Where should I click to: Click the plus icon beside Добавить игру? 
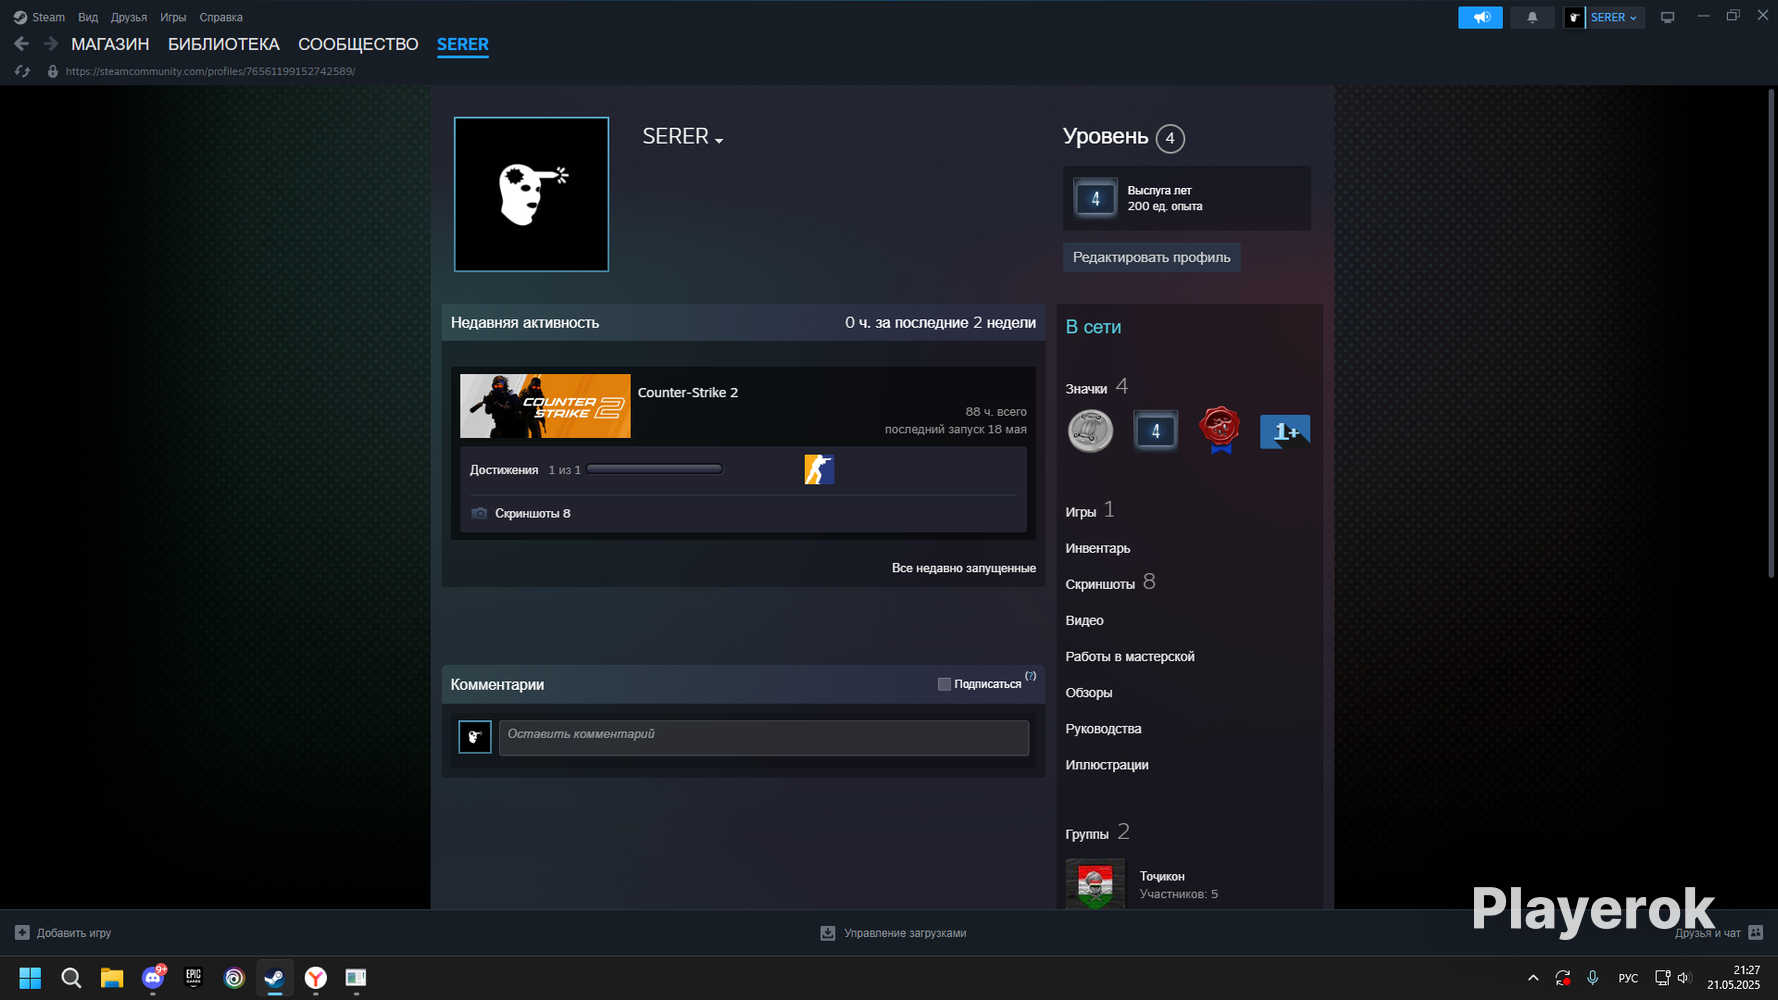click(x=22, y=933)
